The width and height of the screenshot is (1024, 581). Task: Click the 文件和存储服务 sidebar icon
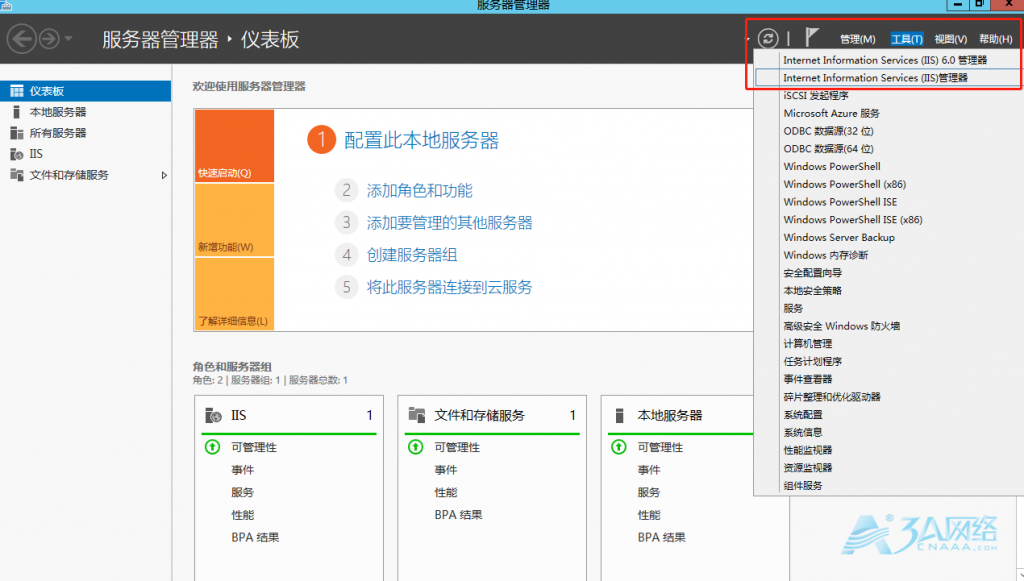tap(17, 174)
